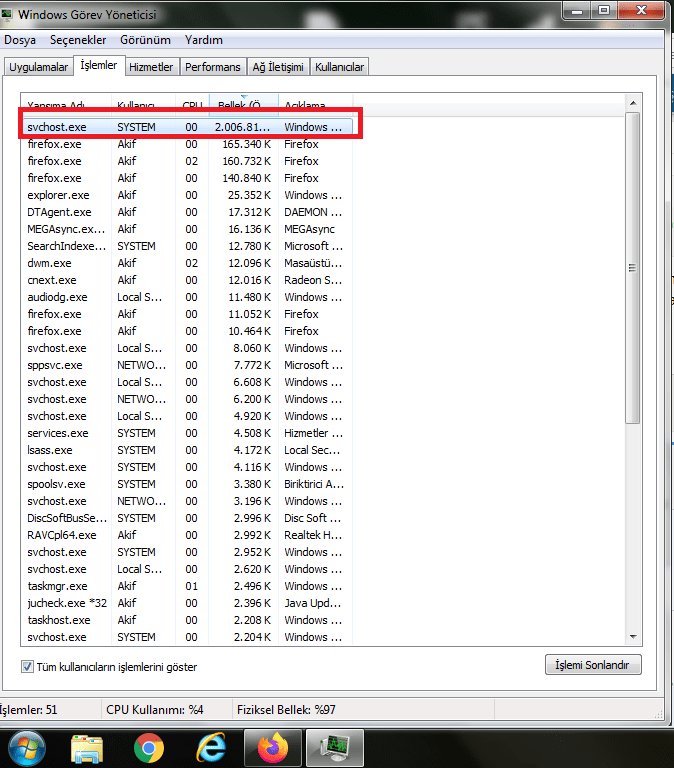This screenshot has width=674, height=768.
Task: Select the taskhost.exe process
Action: (187, 620)
